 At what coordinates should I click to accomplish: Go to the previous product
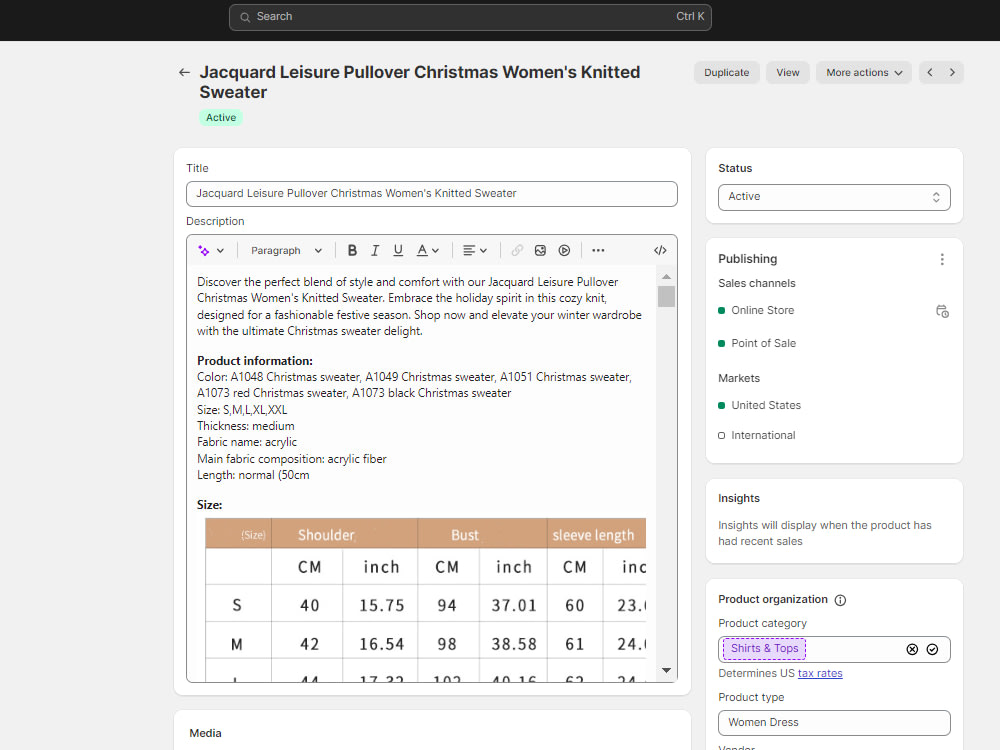(x=930, y=73)
